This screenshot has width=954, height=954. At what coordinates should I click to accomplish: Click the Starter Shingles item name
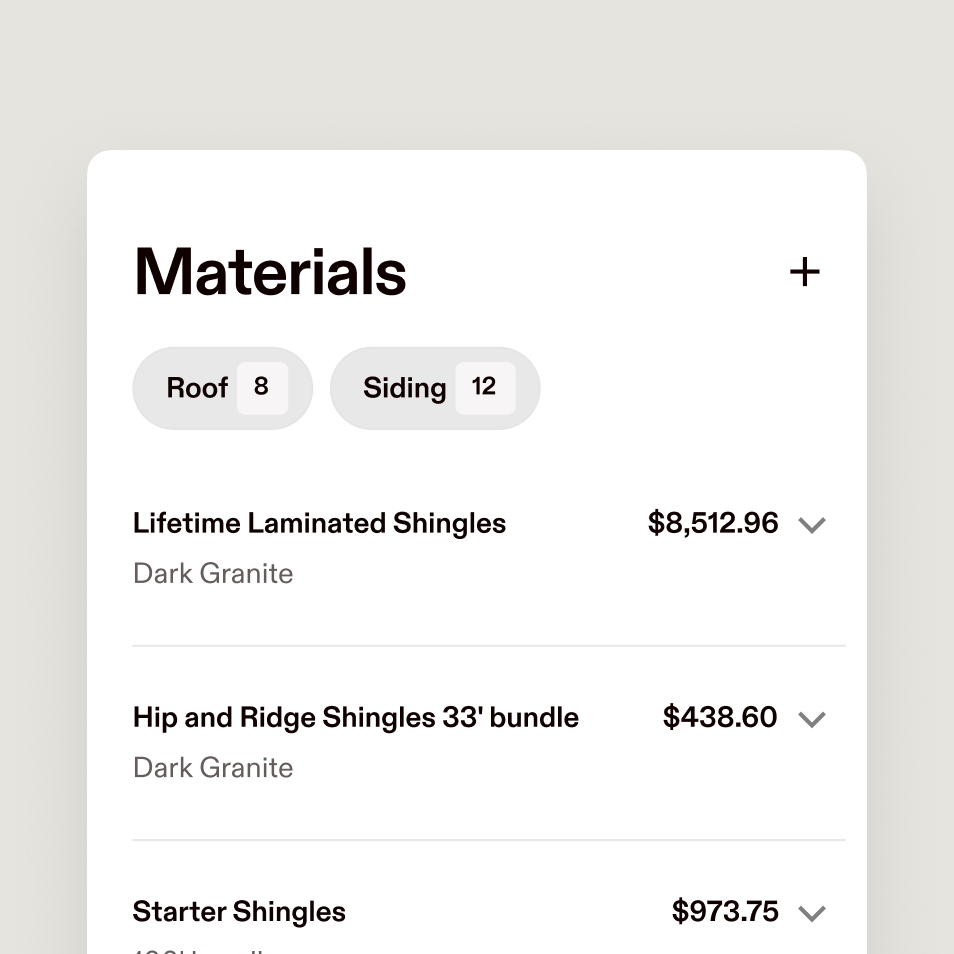click(238, 911)
